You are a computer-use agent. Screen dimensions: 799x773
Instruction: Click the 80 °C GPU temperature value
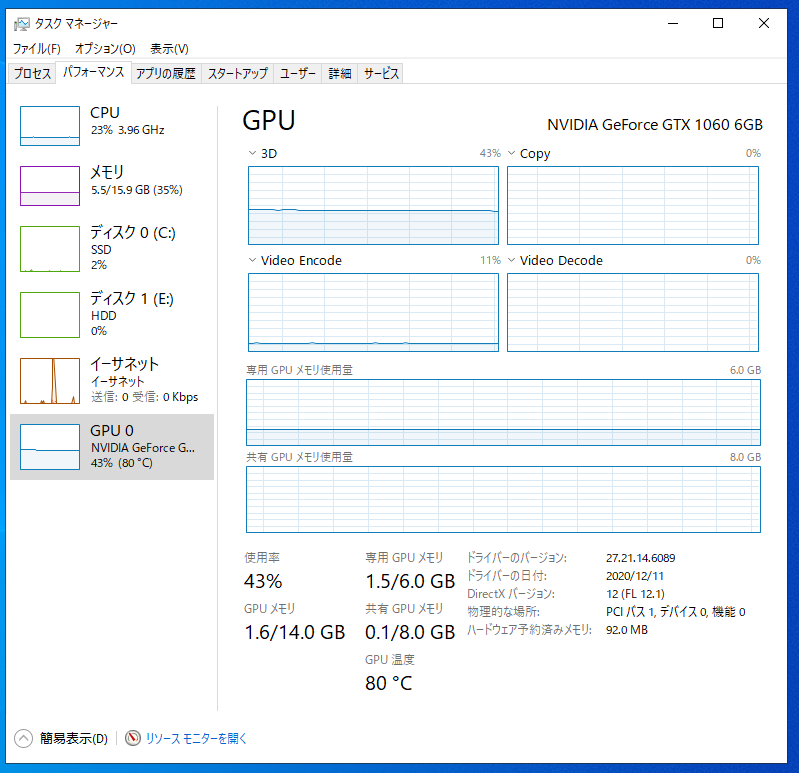point(389,683)
